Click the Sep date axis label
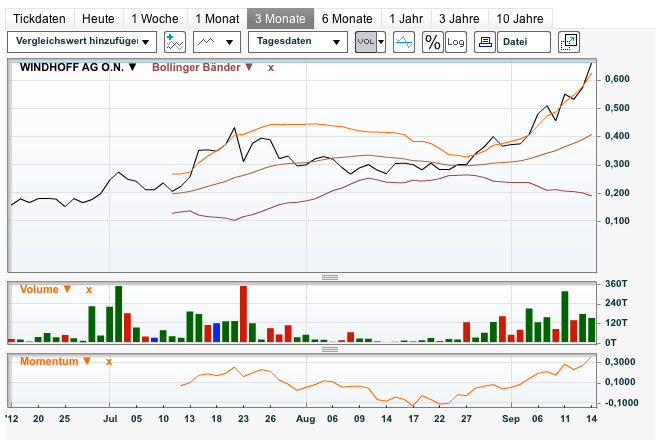This screenshot has height=440, width=658. pyautogui.click(x=511, y=419)
